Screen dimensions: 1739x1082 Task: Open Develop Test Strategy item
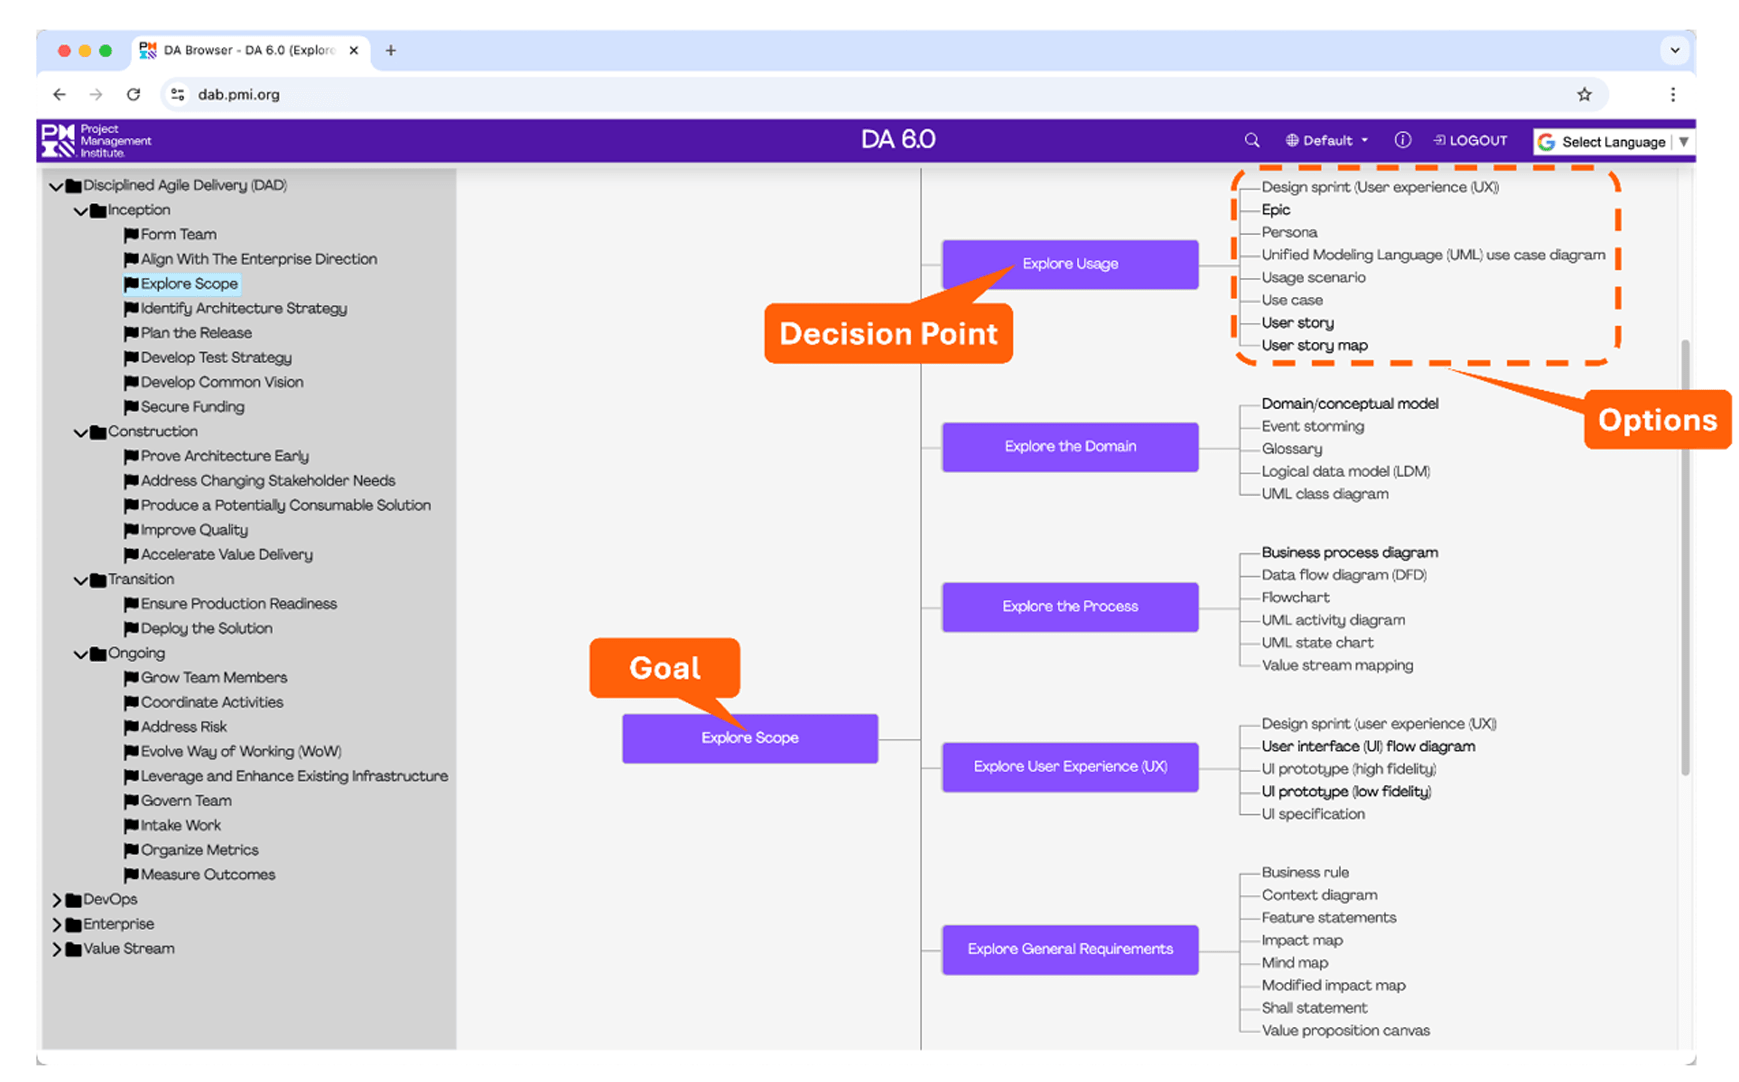(x=216, y=358)
